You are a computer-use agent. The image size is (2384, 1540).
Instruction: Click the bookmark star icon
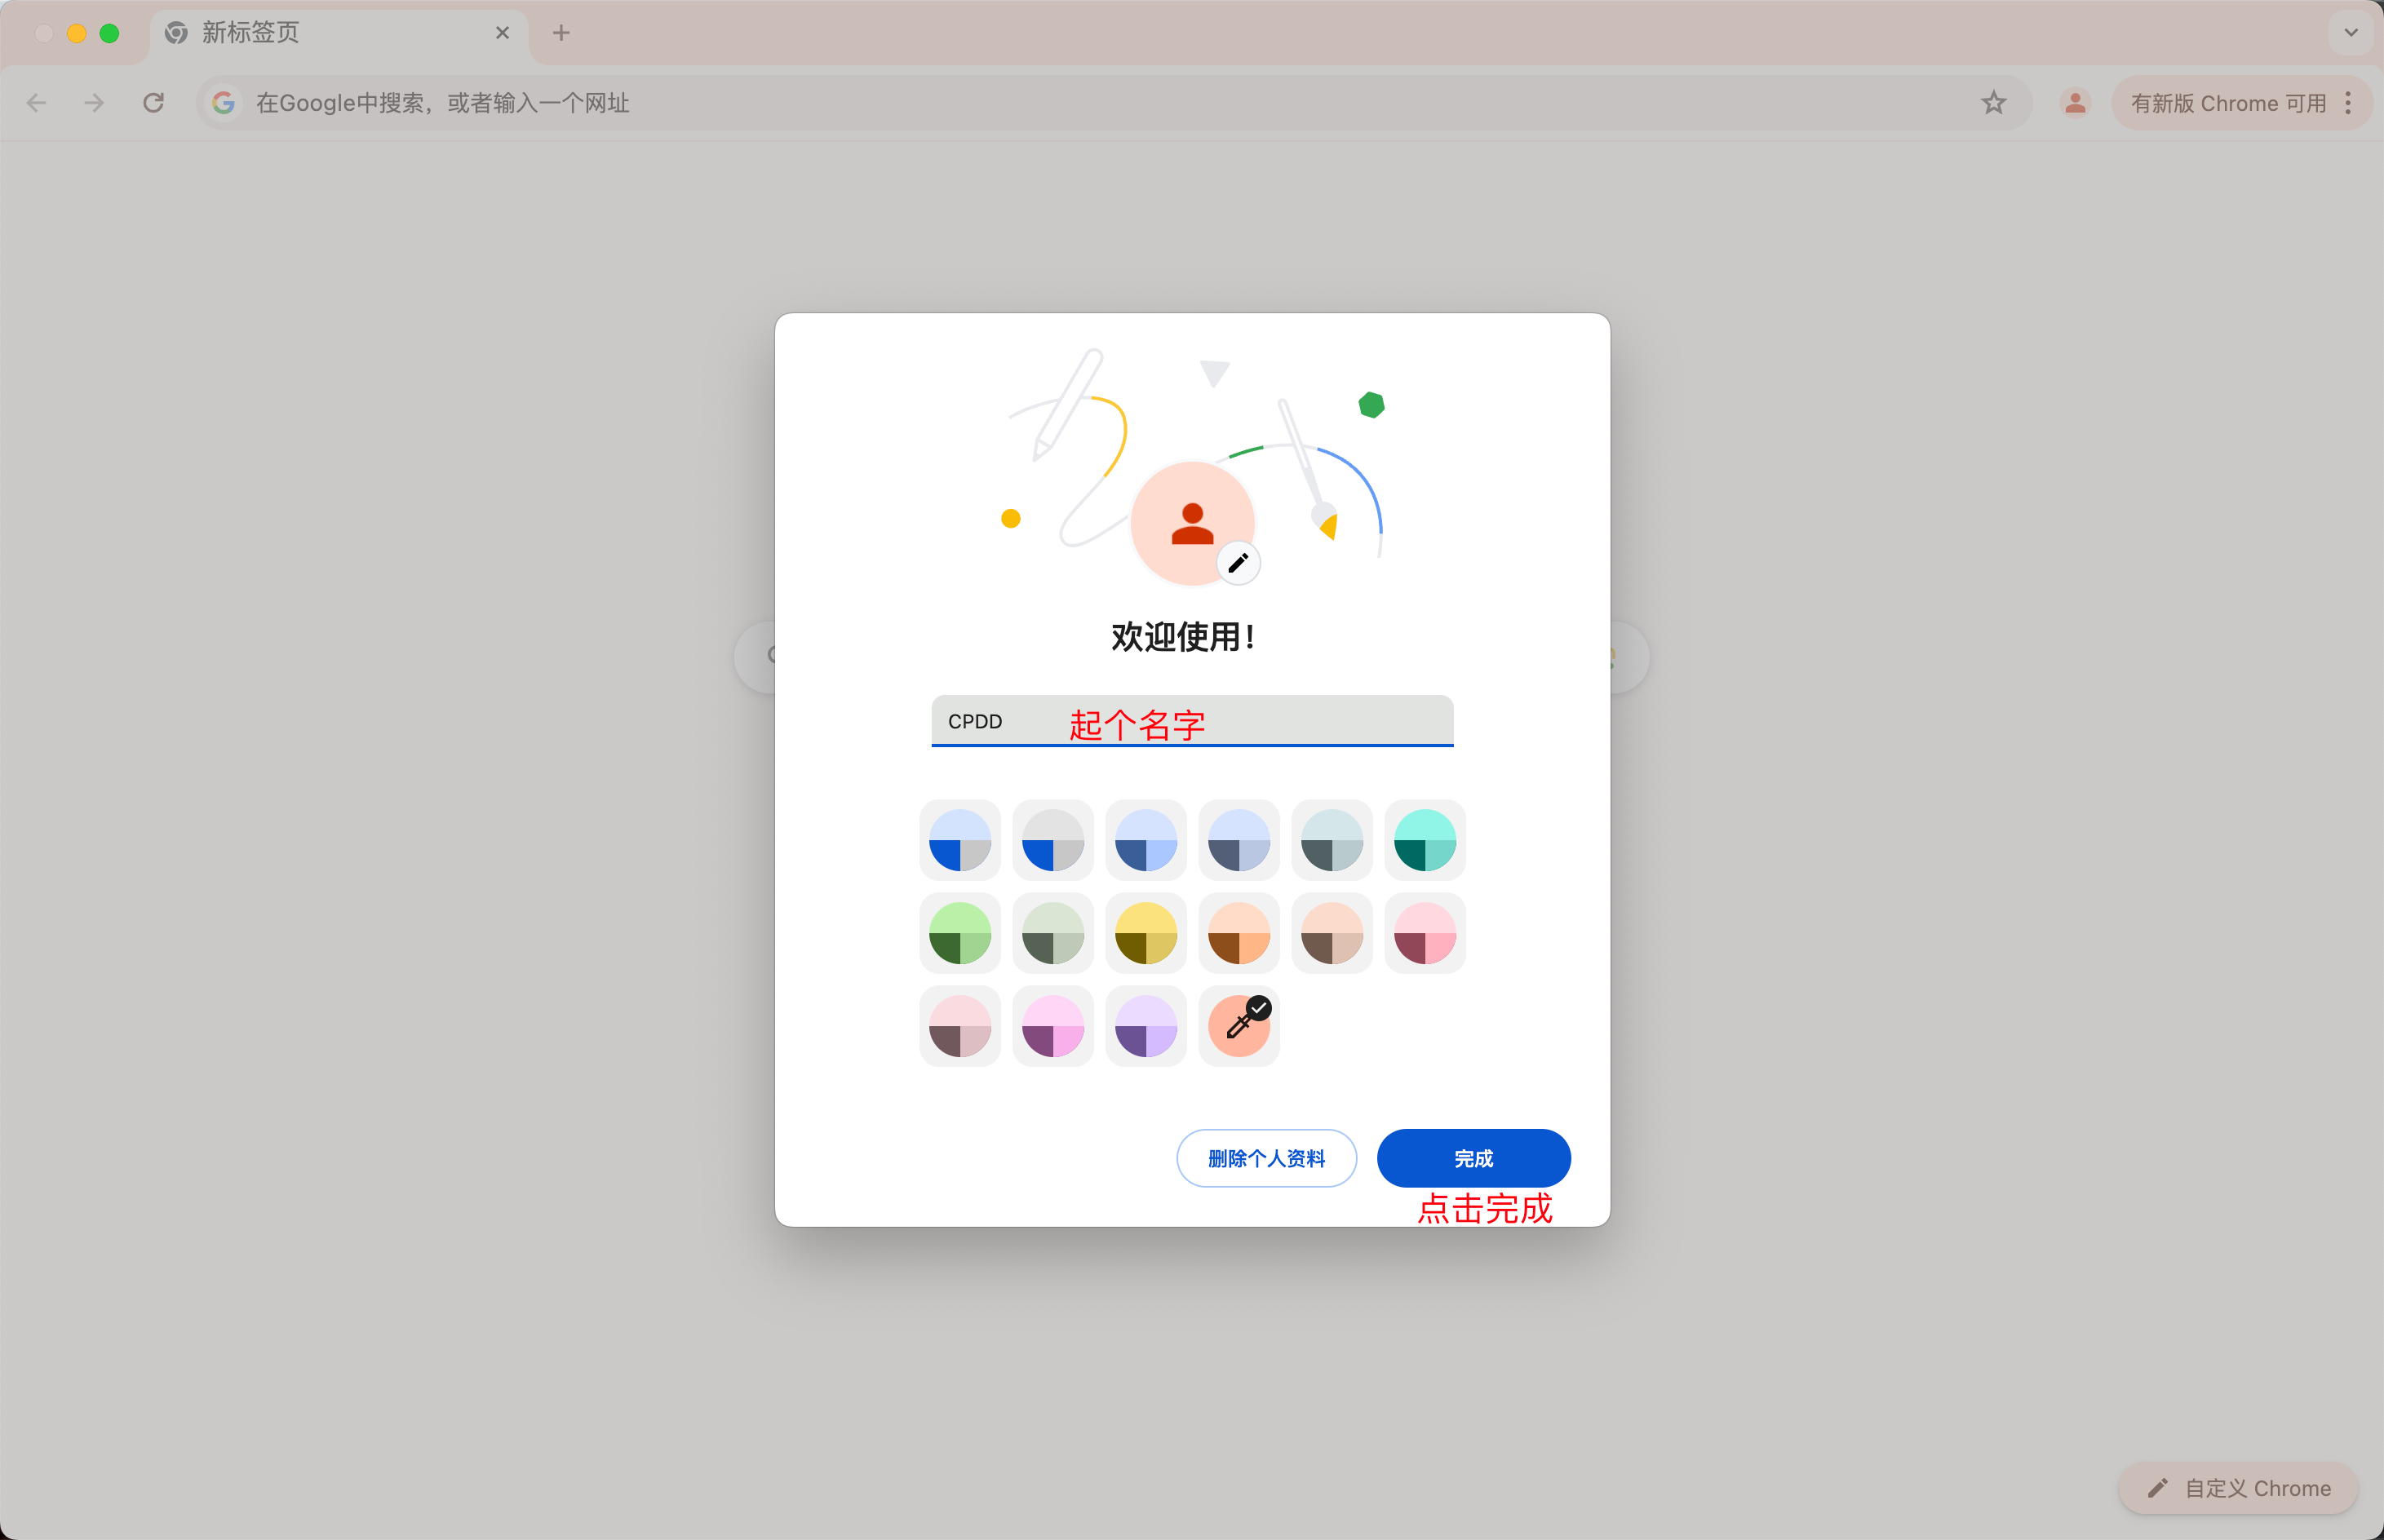coord(1993,103)
